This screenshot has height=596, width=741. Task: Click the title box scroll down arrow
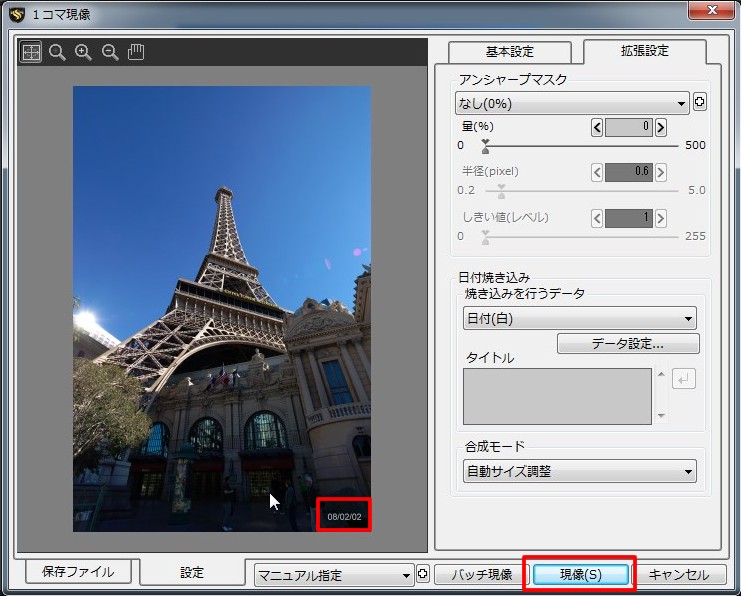coord(662,416)
